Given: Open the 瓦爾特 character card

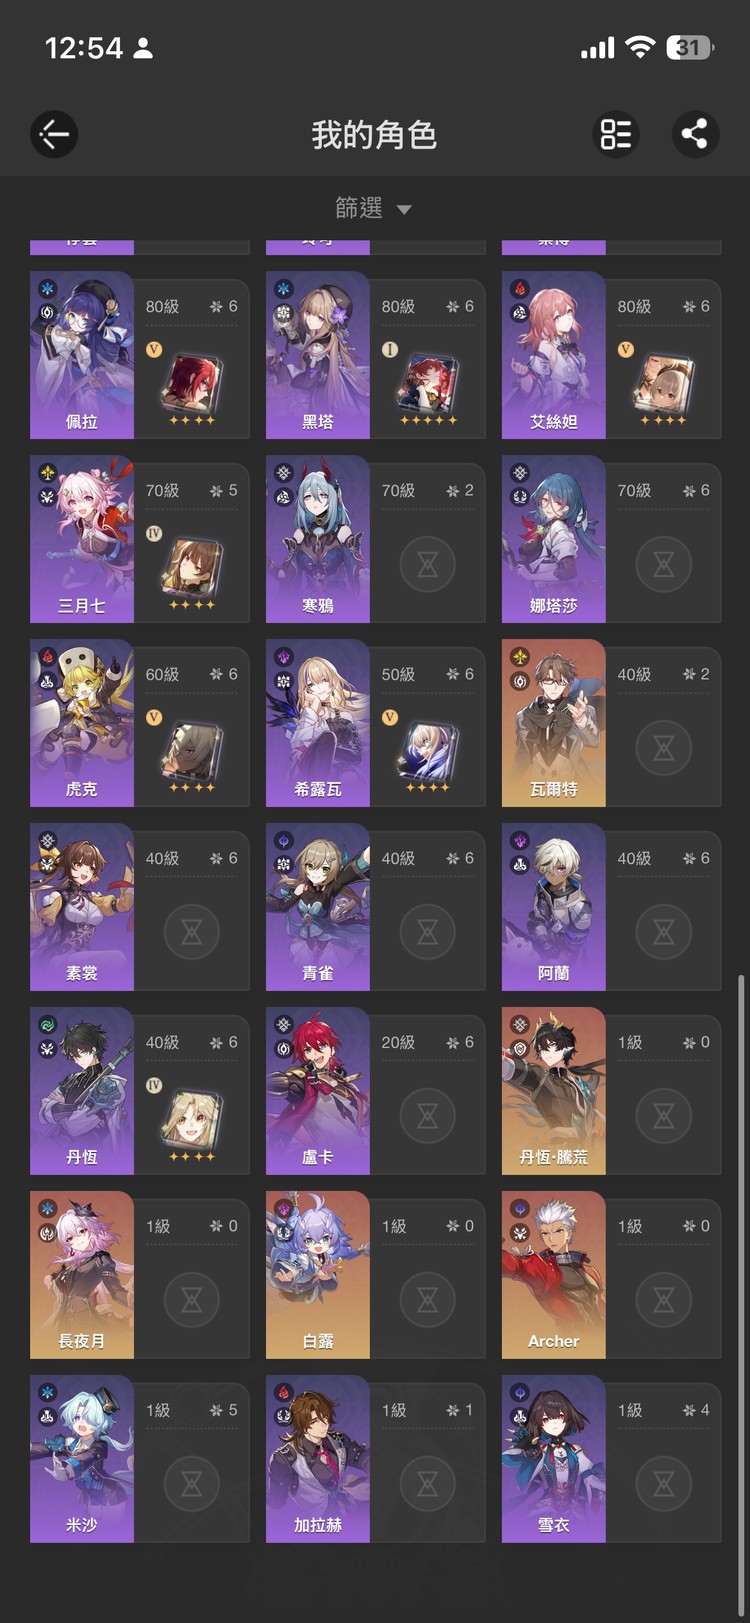Looking at the screenshot, I should click(x=612, y=723).
